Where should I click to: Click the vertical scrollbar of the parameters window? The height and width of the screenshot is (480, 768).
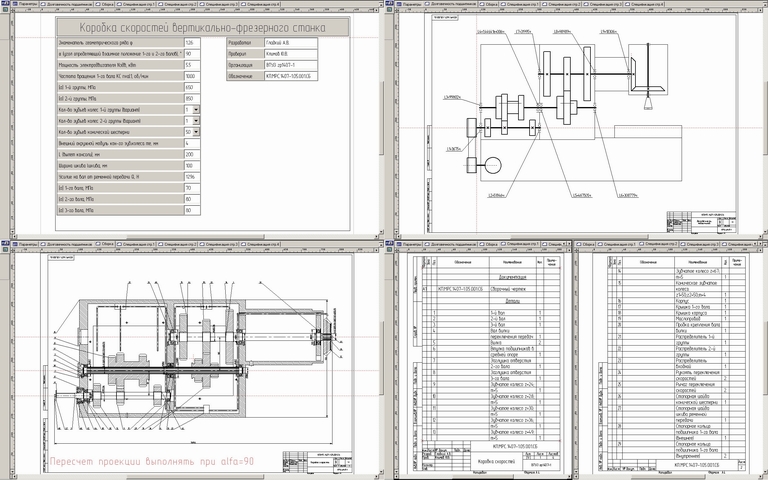[x=381, y=118]
